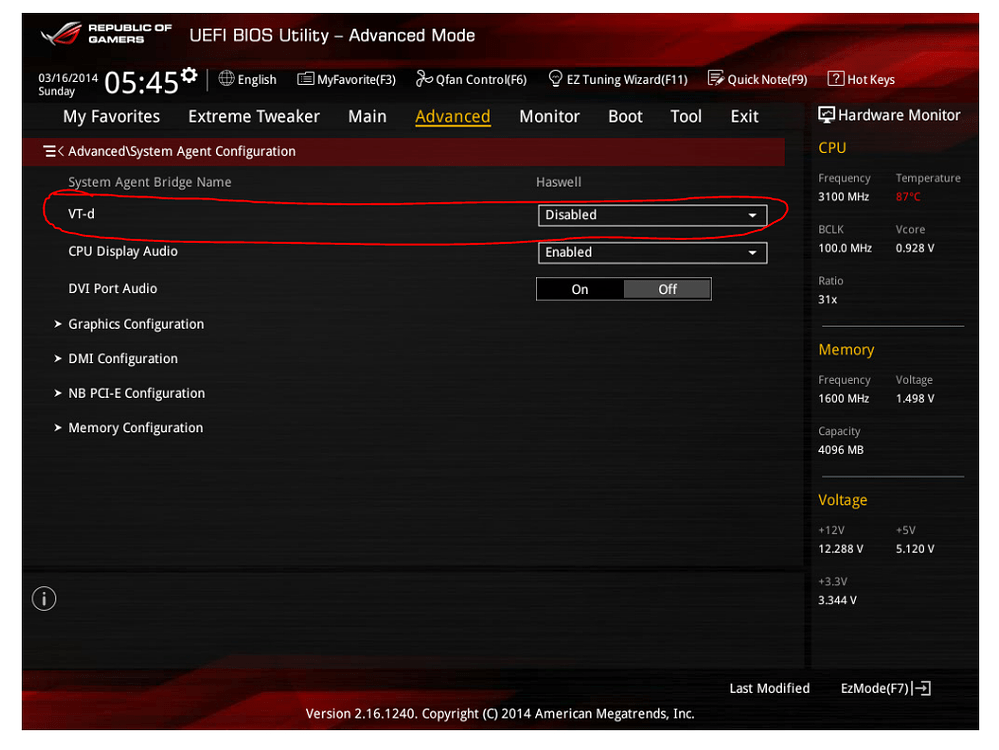Click the Last Modified button
This screenshot has width=999, height=750.
point(769,688)
